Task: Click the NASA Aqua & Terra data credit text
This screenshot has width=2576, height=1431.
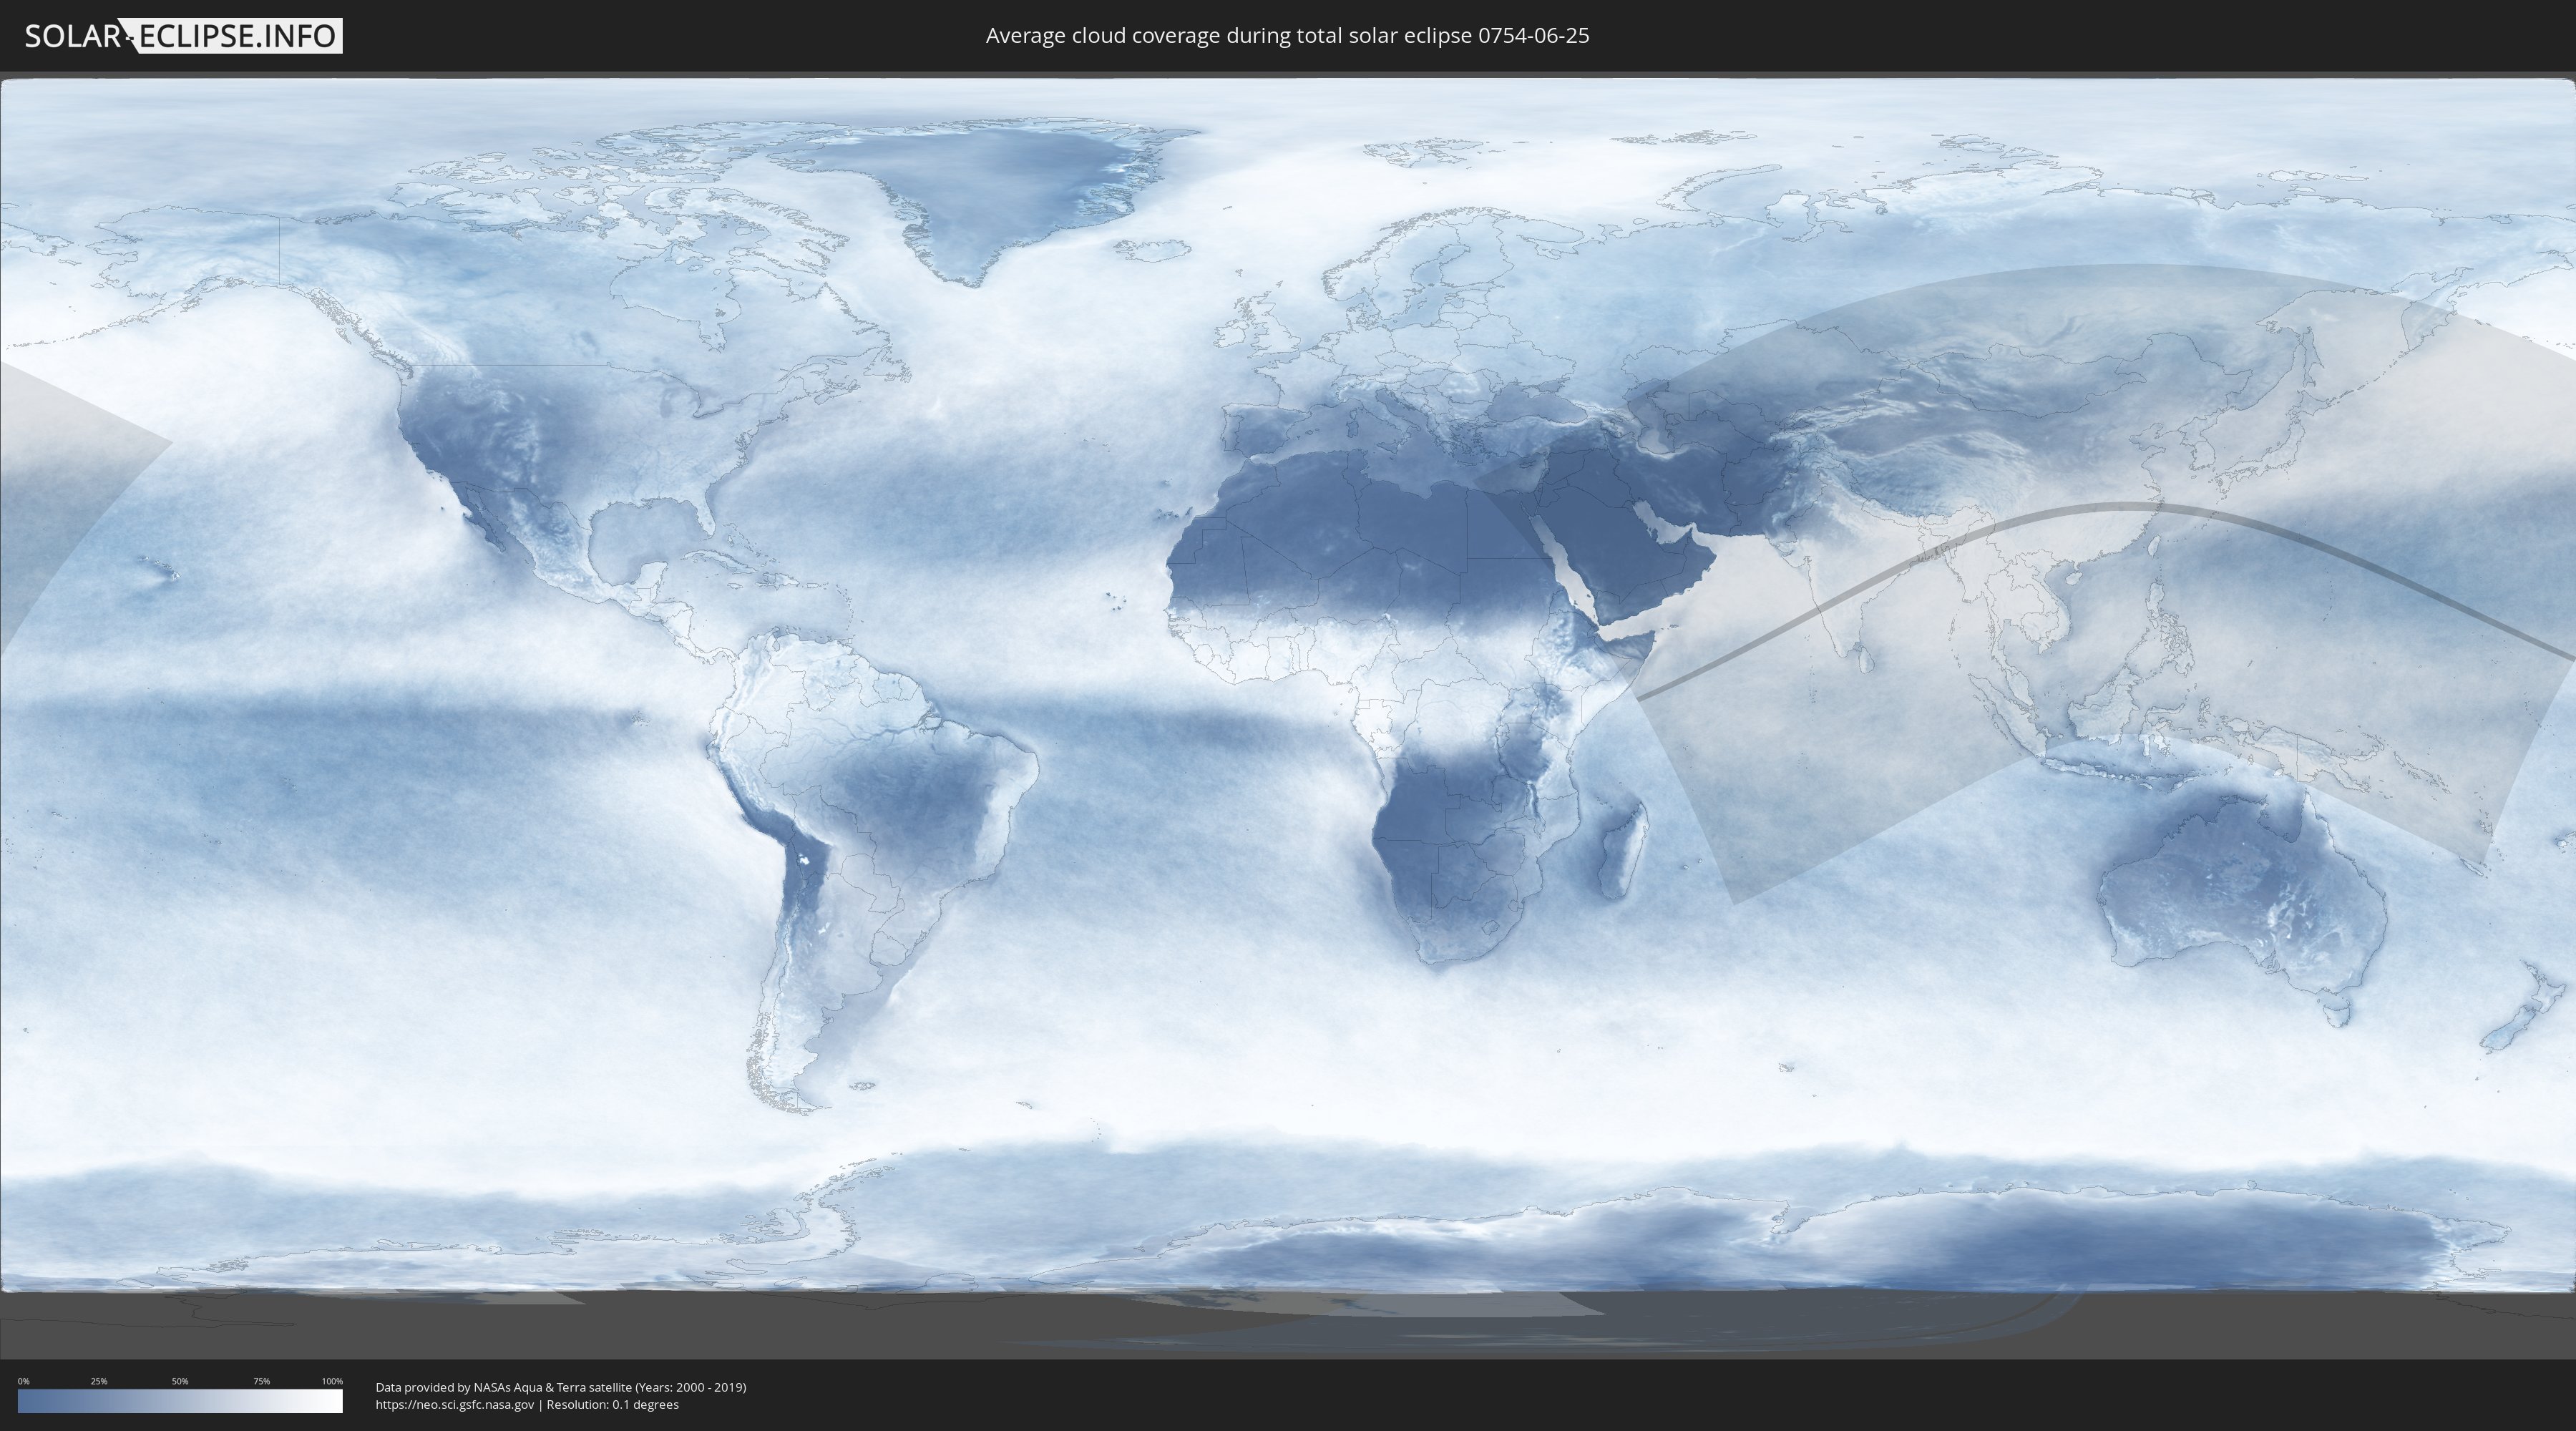Action: [x=561, y=1387]
